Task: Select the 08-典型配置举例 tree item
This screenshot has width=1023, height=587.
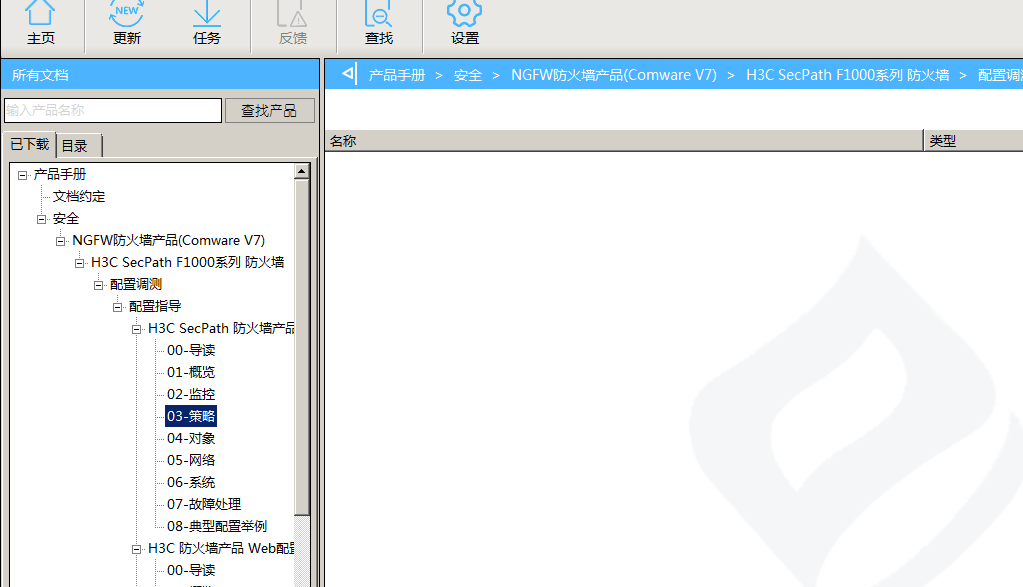Action: pyautogui.click(x=217, y=526)
